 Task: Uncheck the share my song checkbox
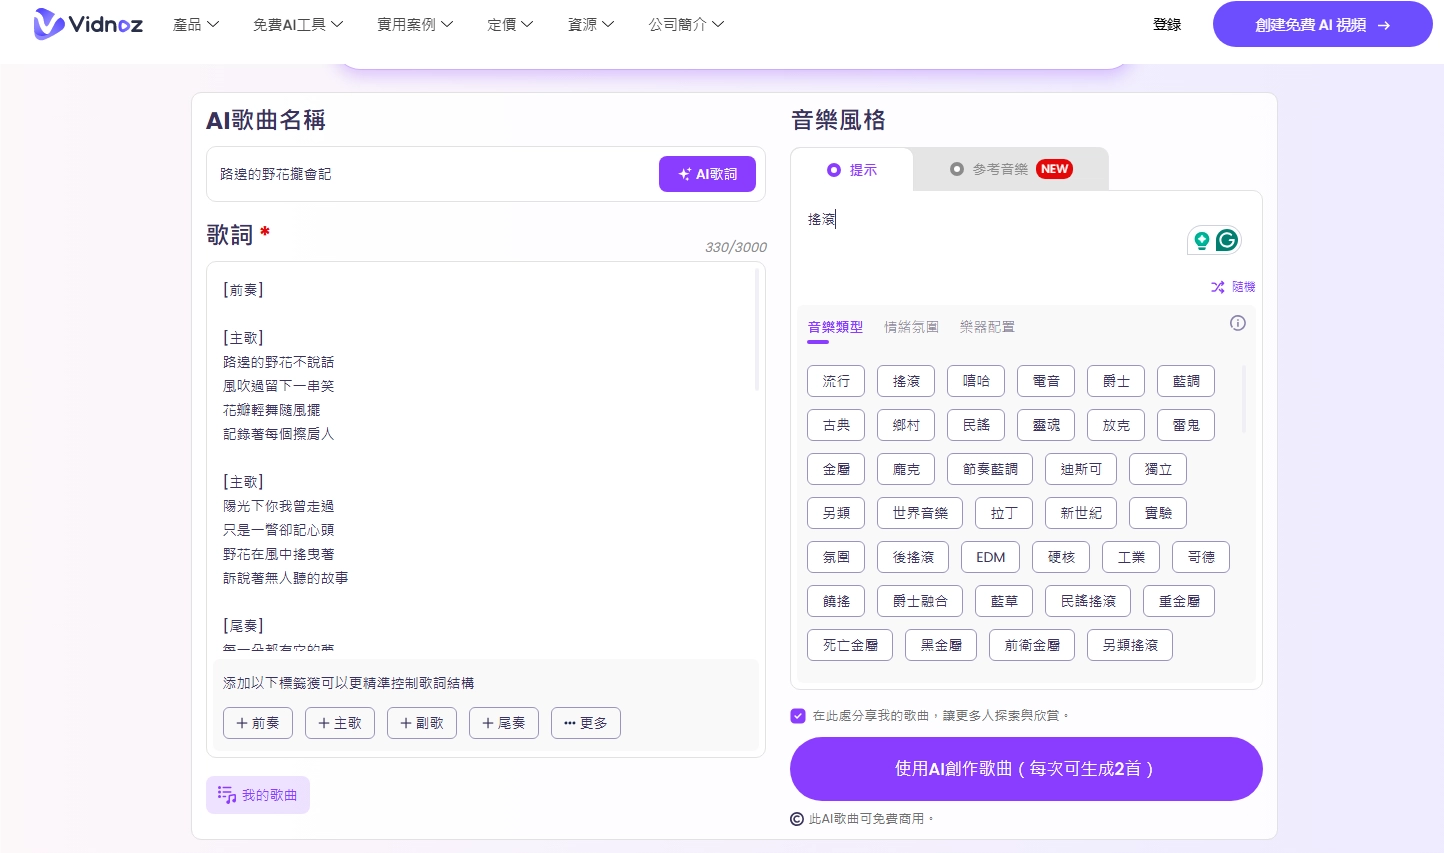[x=798, y=716]
